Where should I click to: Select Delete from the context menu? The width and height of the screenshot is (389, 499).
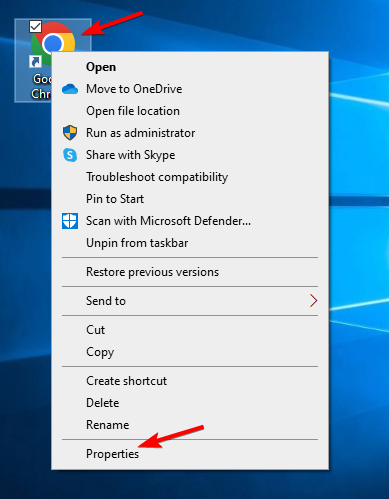tap(190, 403)
